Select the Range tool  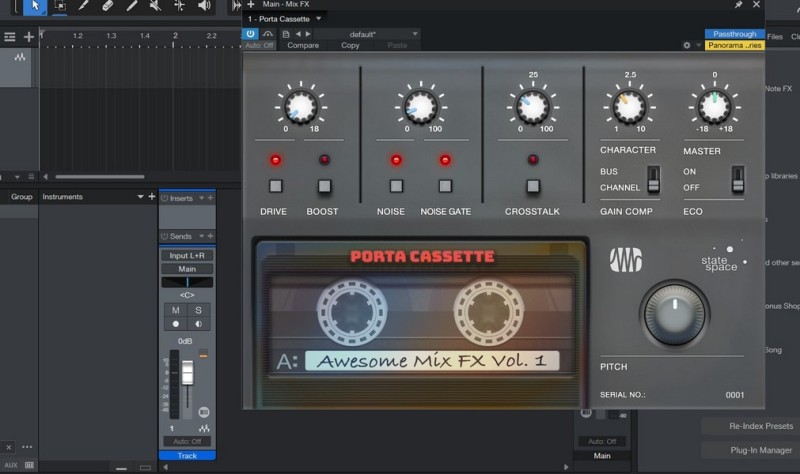(x=60, y=6)
